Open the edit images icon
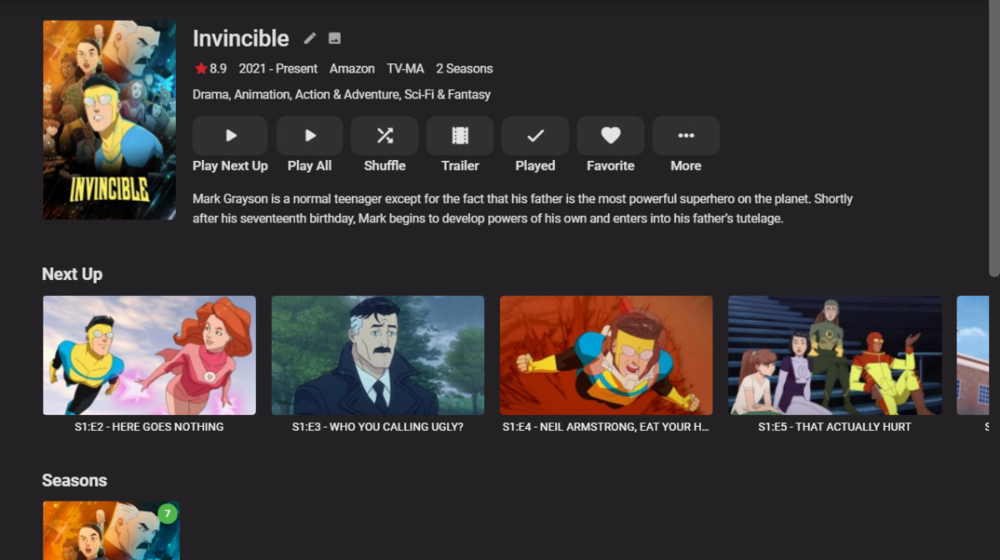Screen dimensions: 1000x560 [334, 38]
